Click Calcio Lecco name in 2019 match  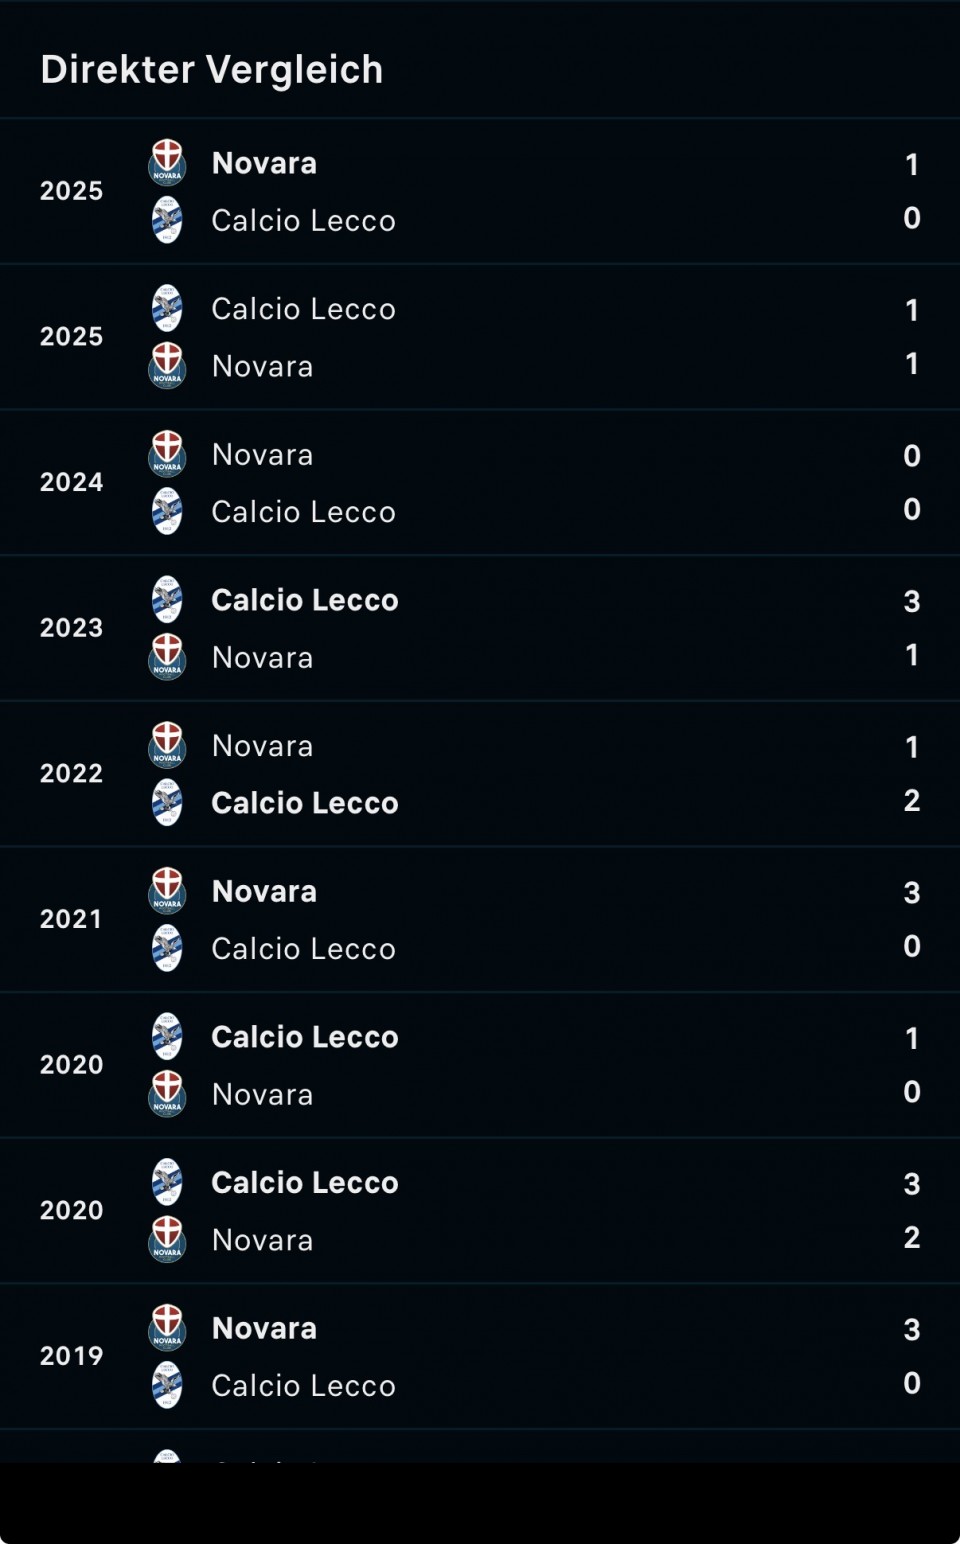click(x=304, y=1386)
